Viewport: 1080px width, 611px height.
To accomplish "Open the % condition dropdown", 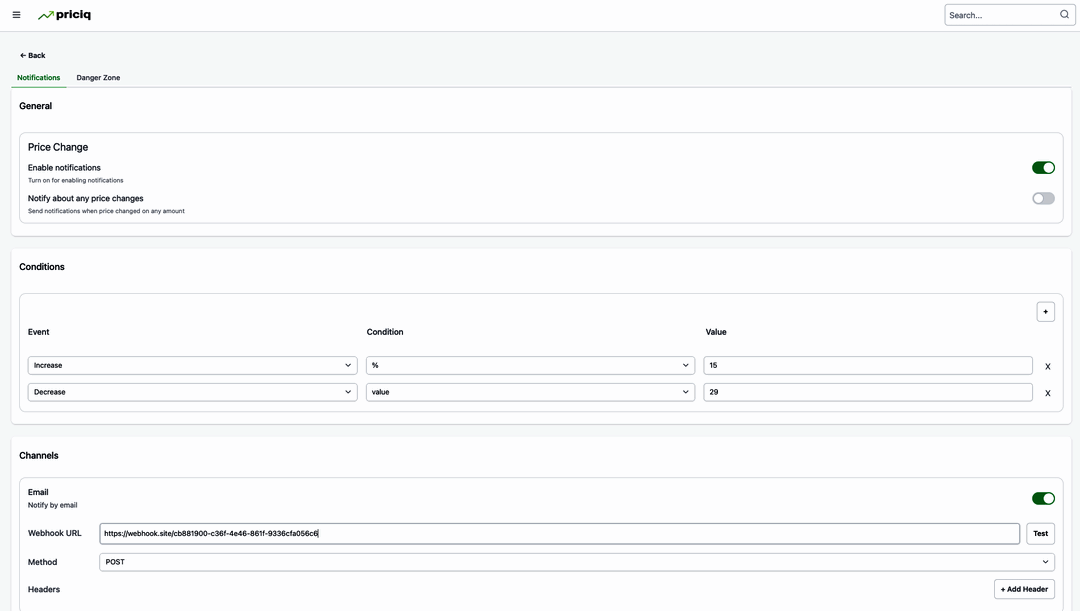I will tap(530, 366).
